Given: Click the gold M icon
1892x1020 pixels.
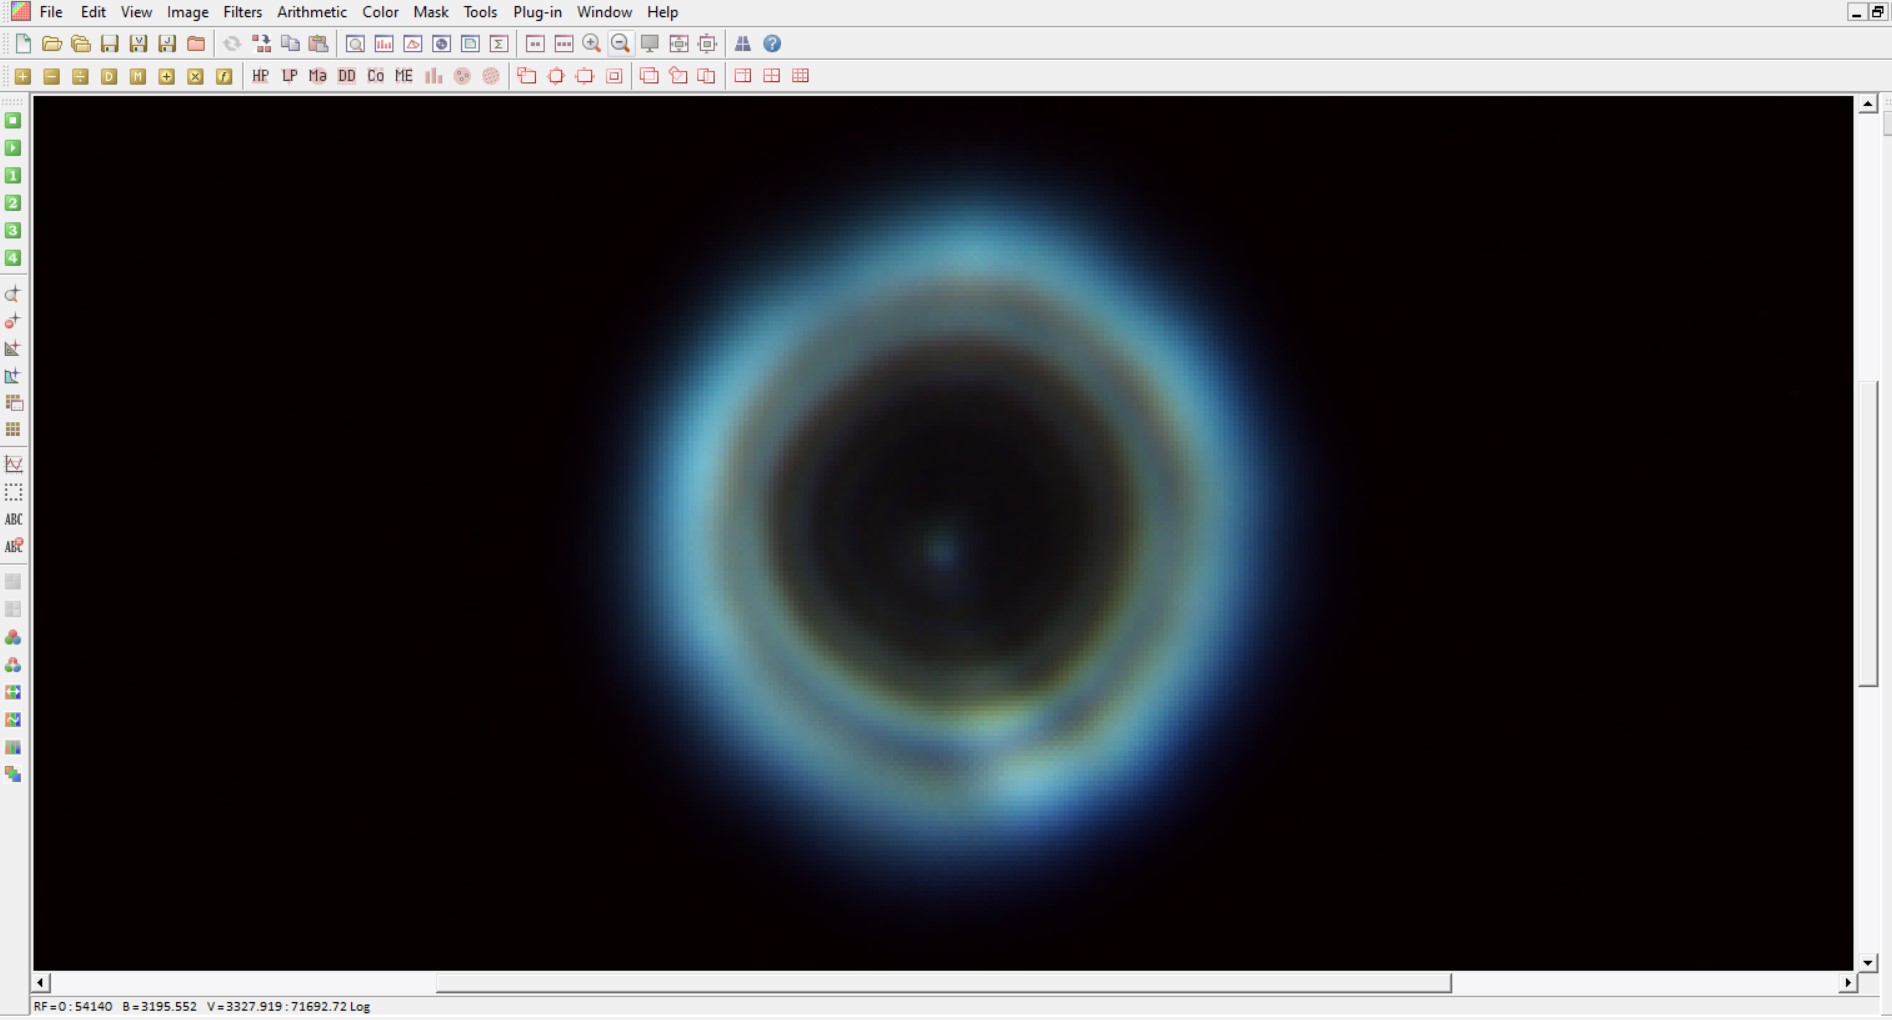Looking at the screenshot, I should point(138,76).
